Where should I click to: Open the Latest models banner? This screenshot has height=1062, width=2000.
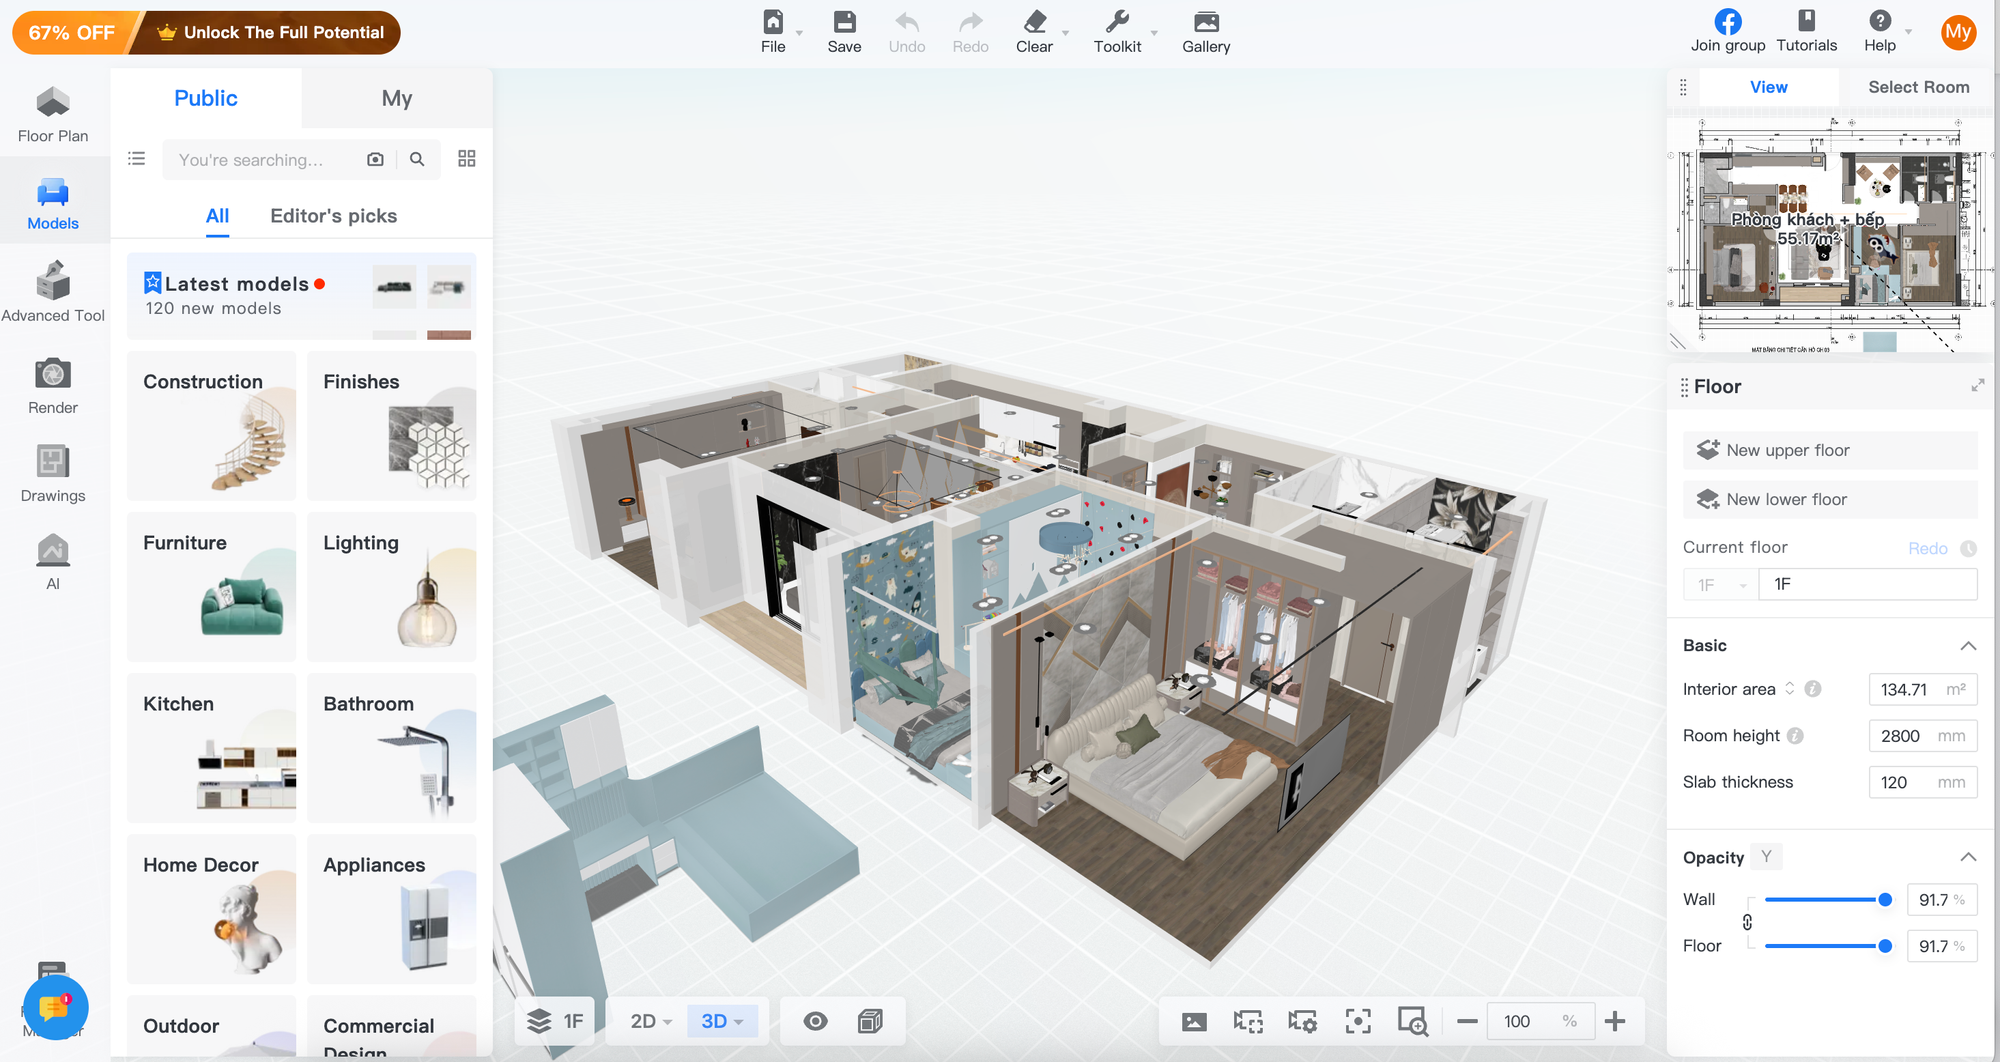click(x=301, y=296)
